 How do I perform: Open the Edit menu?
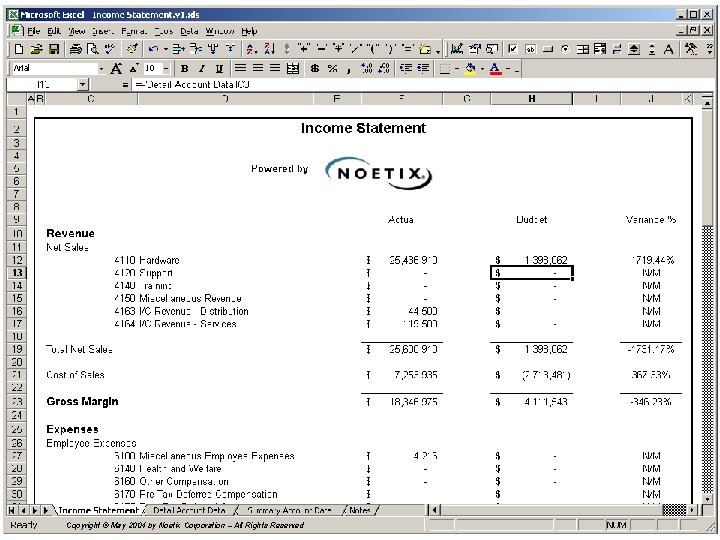tap(54, 31)
